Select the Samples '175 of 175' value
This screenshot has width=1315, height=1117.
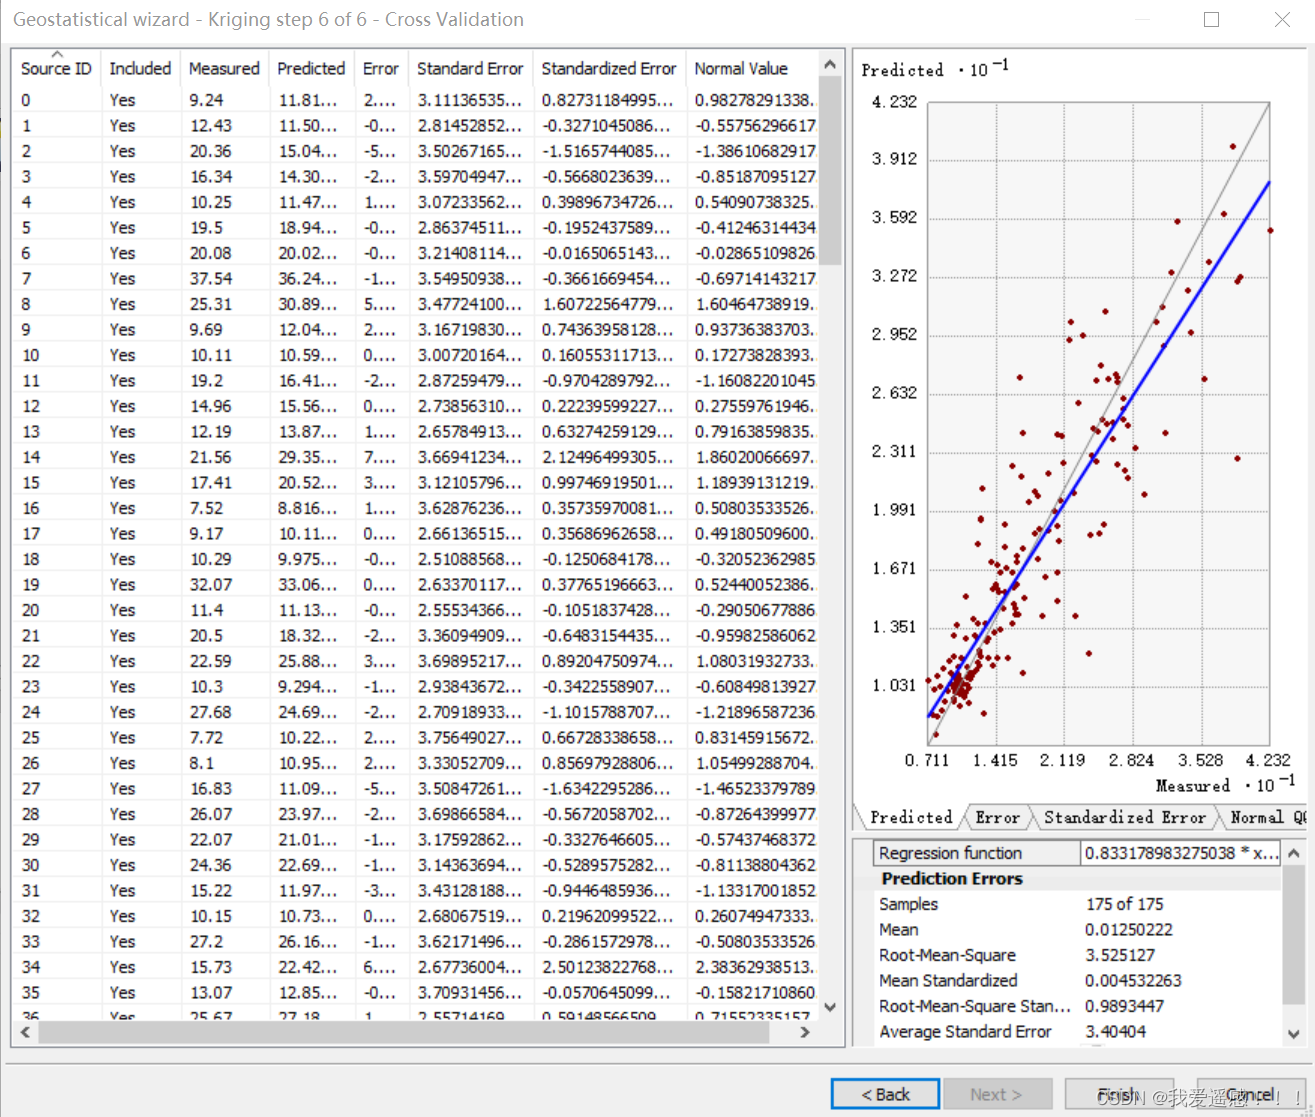[1124, 904]
